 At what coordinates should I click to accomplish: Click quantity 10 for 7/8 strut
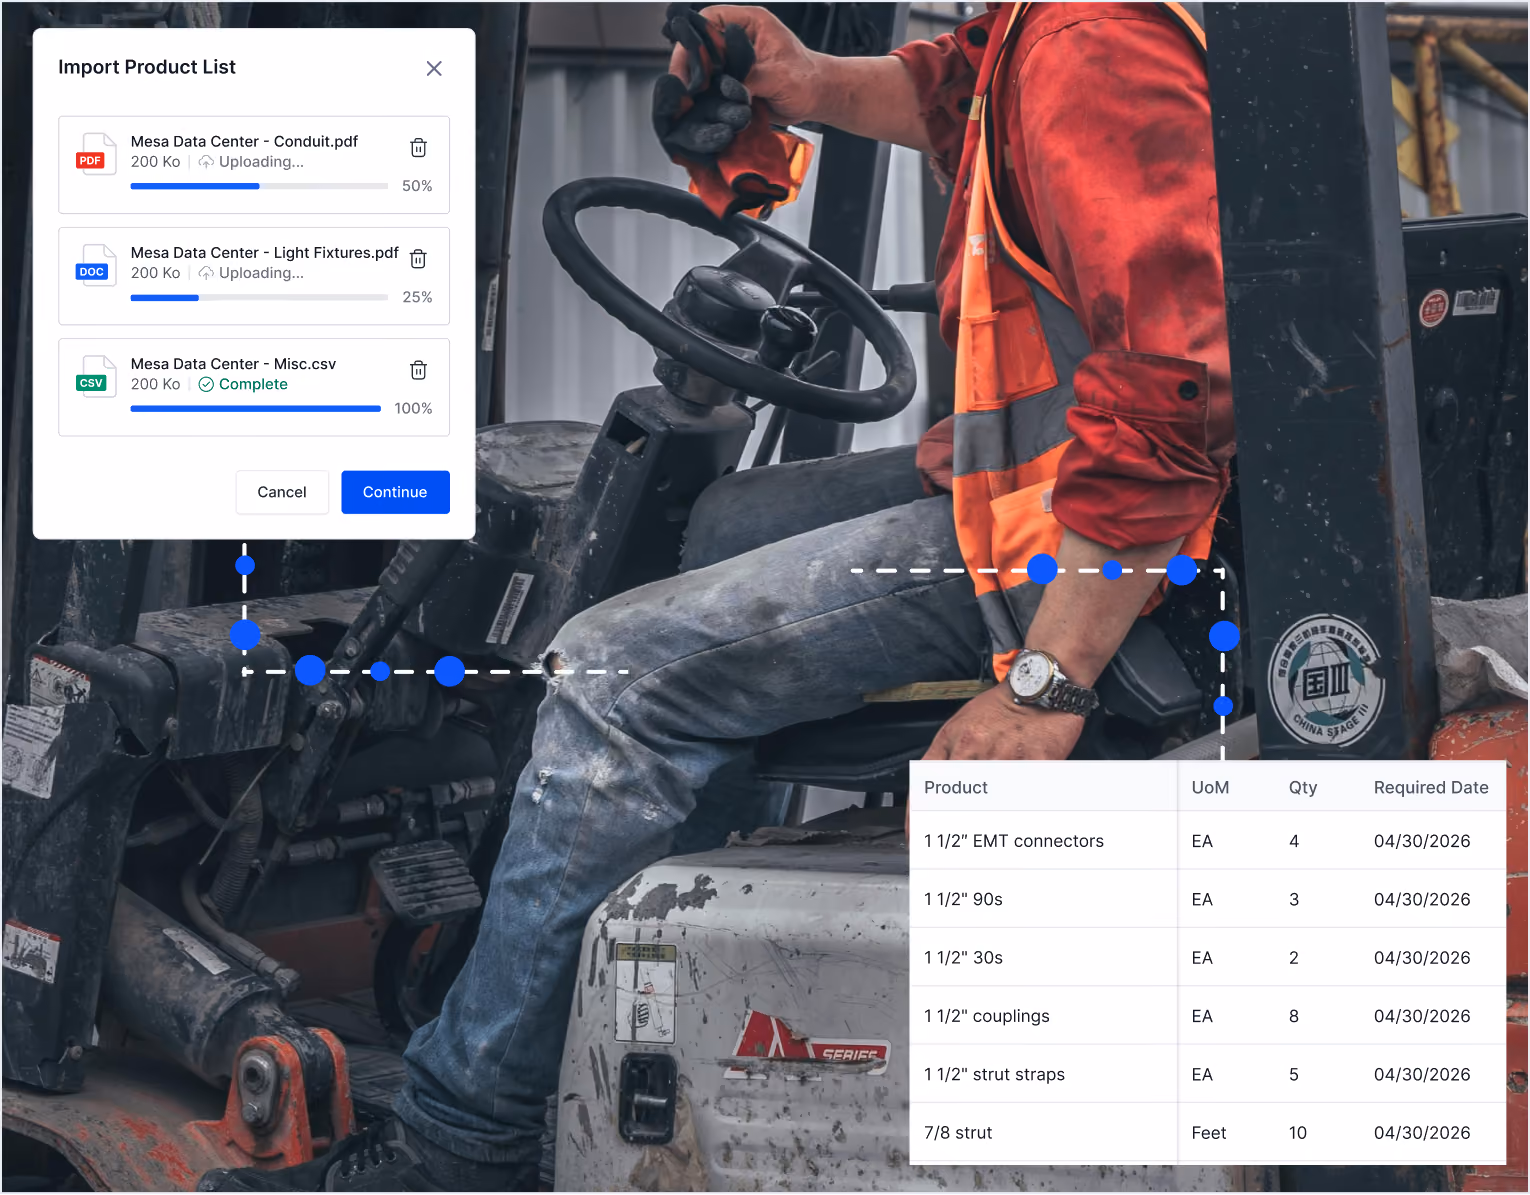tap(1298, 1133)
